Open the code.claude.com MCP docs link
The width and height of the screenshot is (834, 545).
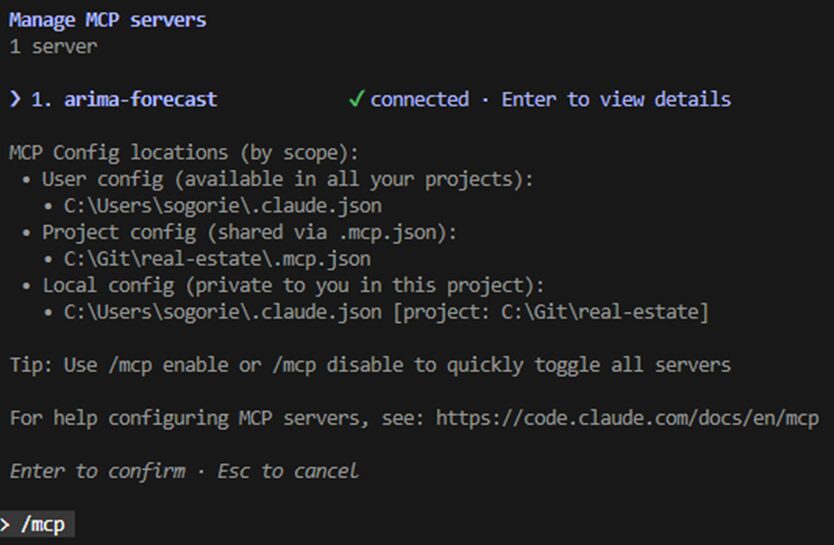(x=627, y=417)
